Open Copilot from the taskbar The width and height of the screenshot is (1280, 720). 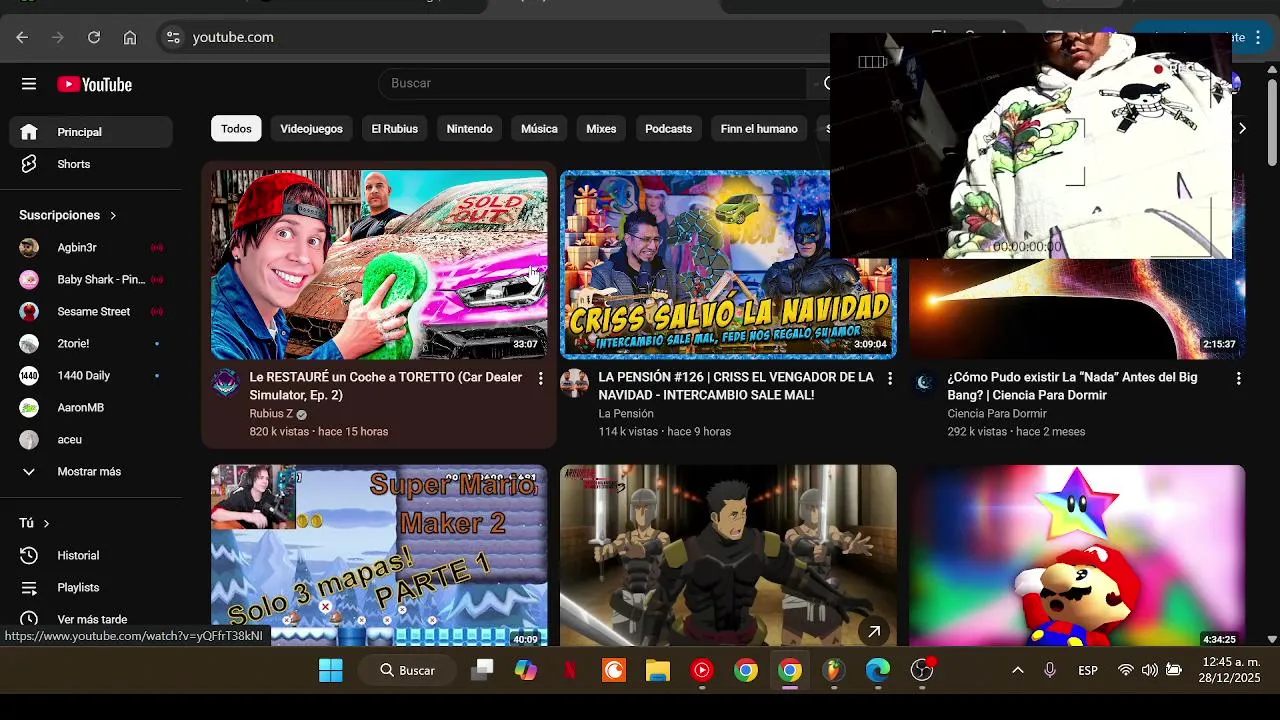[x=526, y=671]
